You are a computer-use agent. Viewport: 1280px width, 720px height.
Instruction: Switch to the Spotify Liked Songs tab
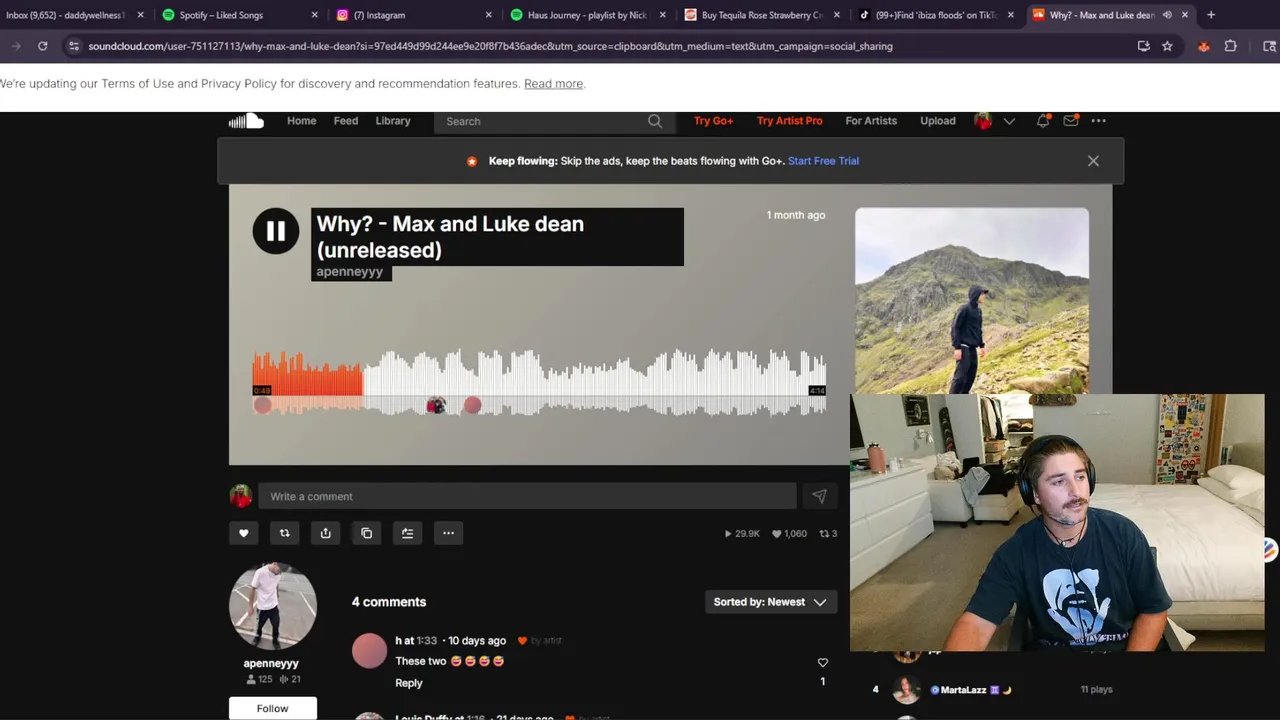click(x=238, y=15)
